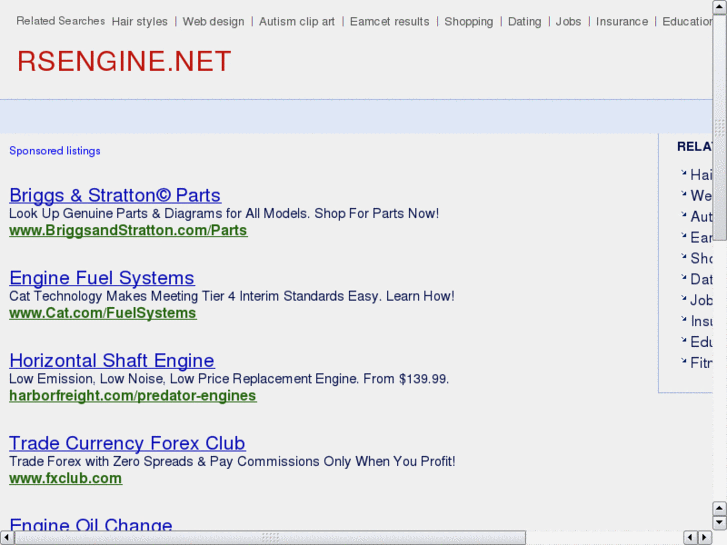Viewport: 727px width, 545px height.
Task: Open the sidebar Job related link
Action: [x=701, y=300]
